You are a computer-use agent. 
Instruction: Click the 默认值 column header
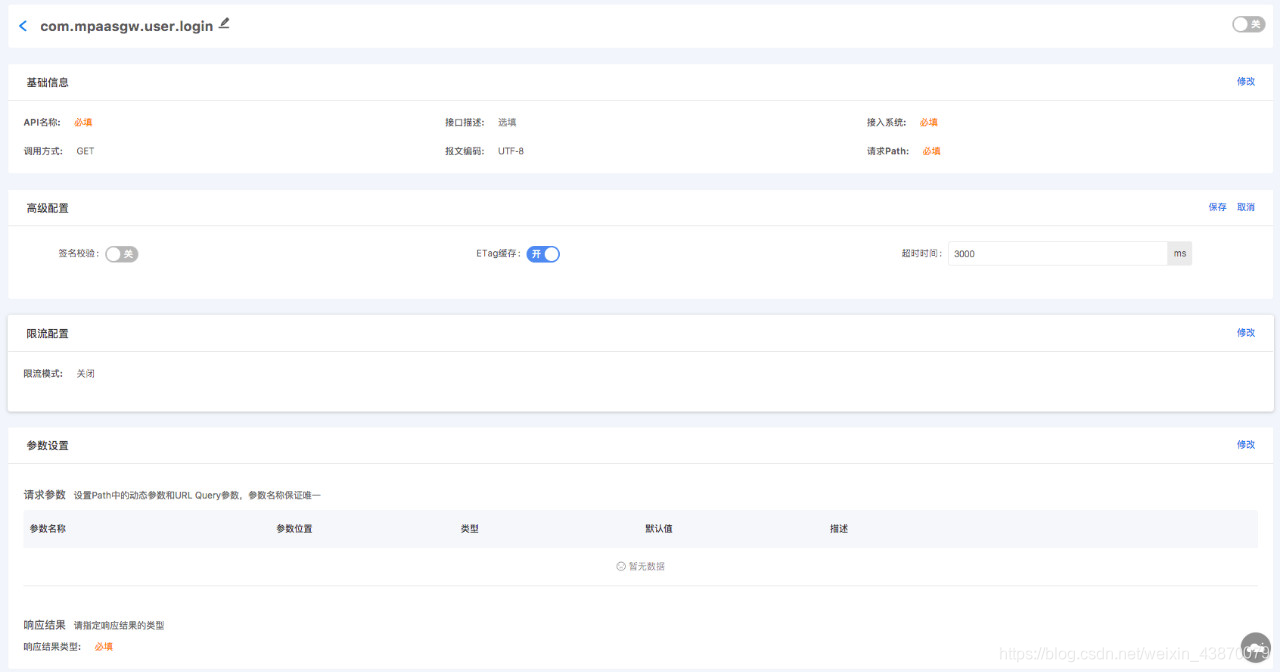pos(659,529)
